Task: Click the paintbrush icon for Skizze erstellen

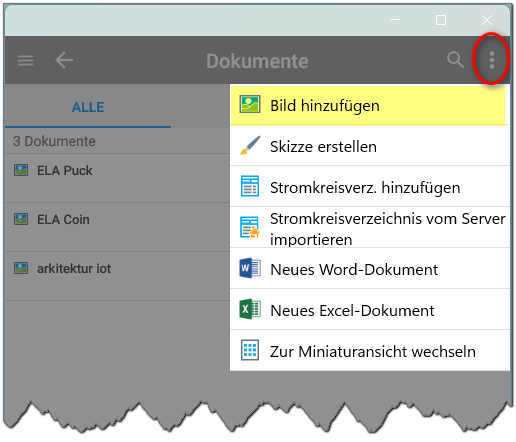Action: (x=250, y=145)
